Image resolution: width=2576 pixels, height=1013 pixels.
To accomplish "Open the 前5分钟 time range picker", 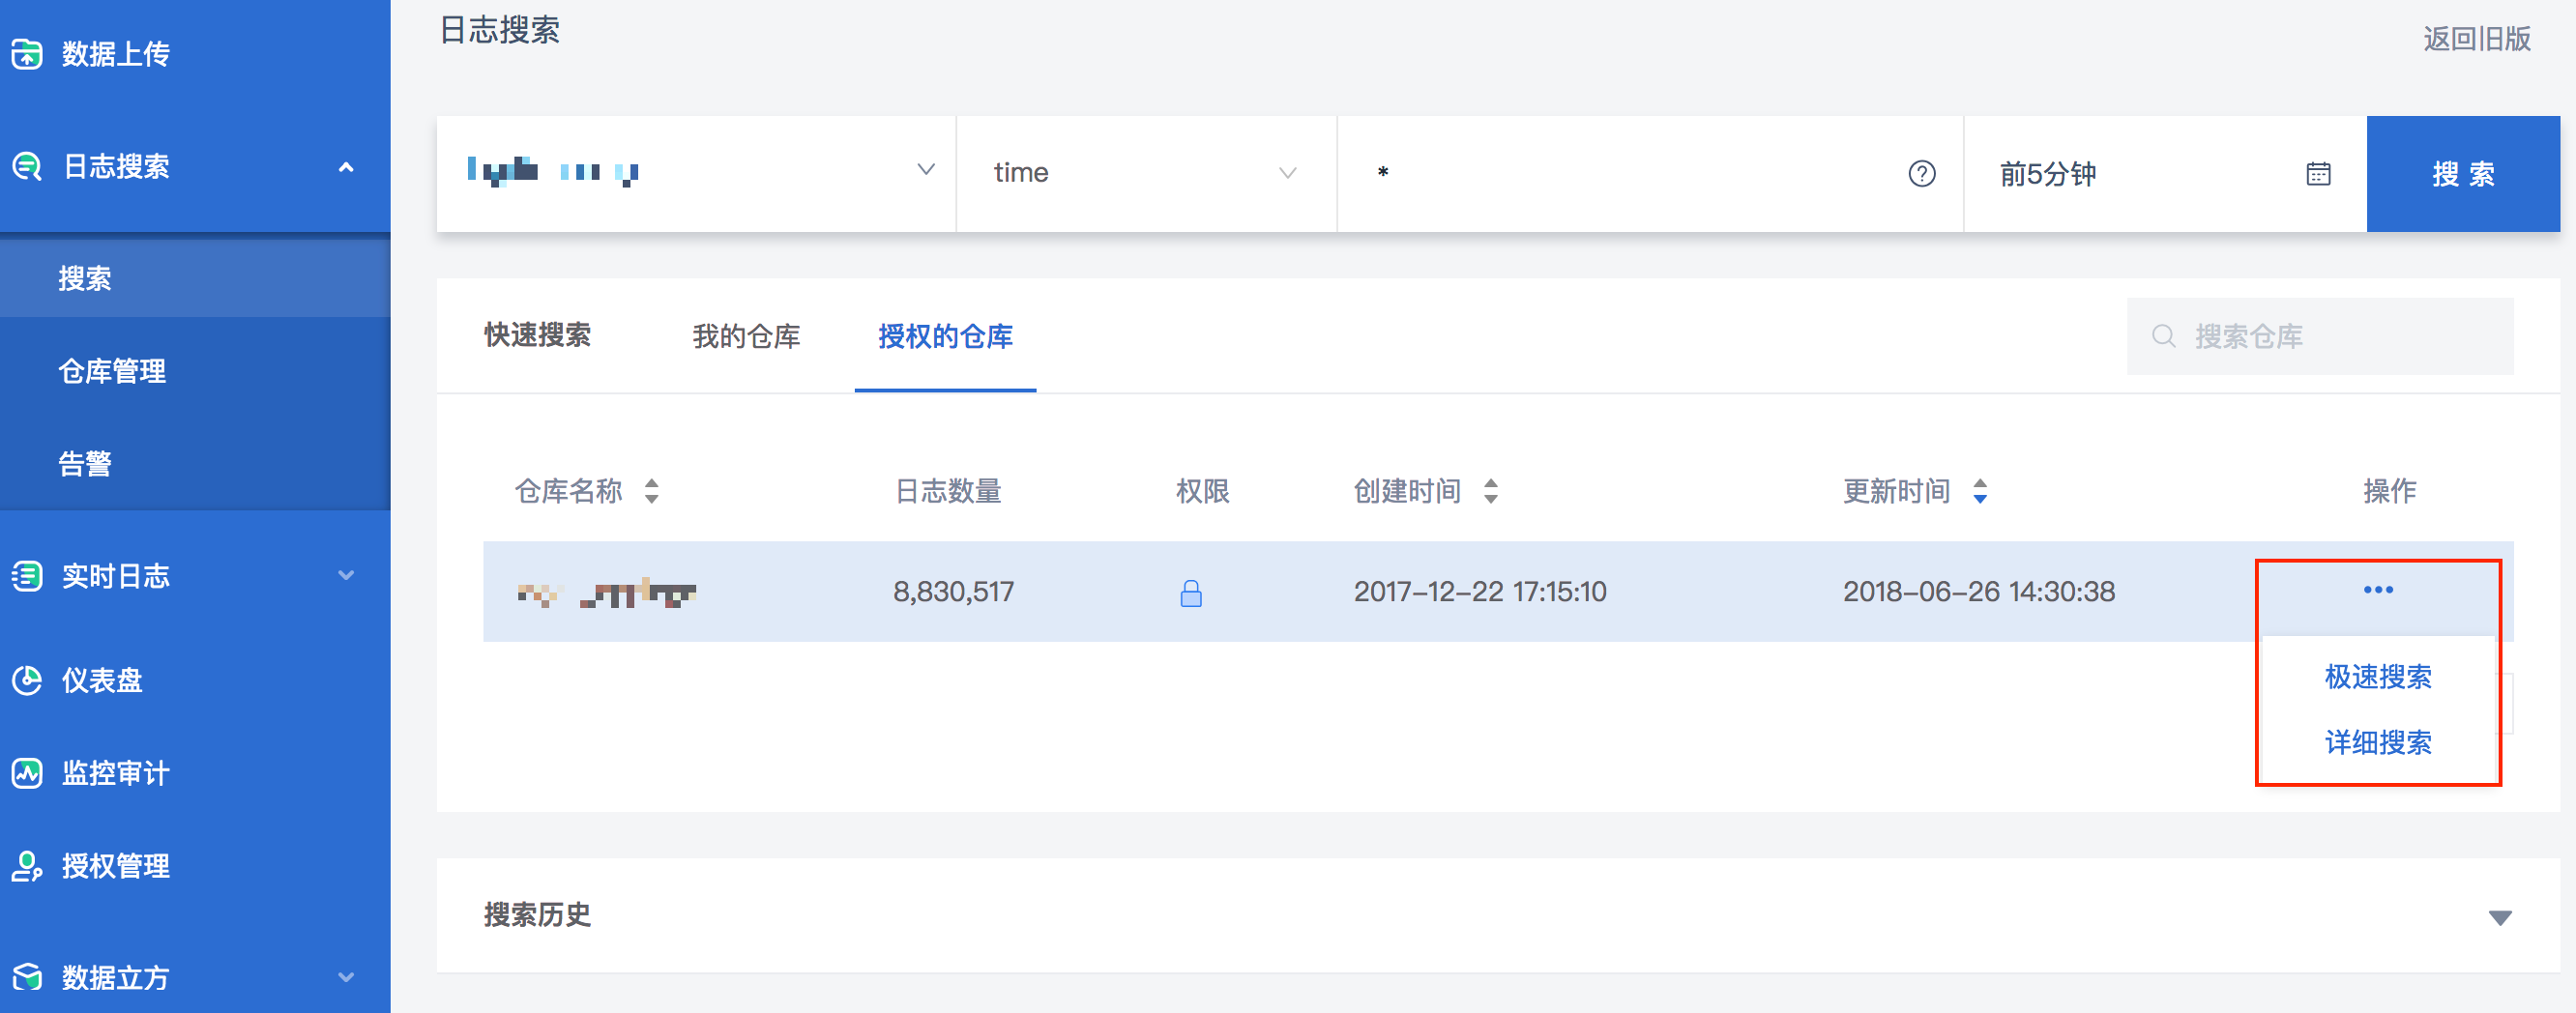I will (x=2165, y=174).
